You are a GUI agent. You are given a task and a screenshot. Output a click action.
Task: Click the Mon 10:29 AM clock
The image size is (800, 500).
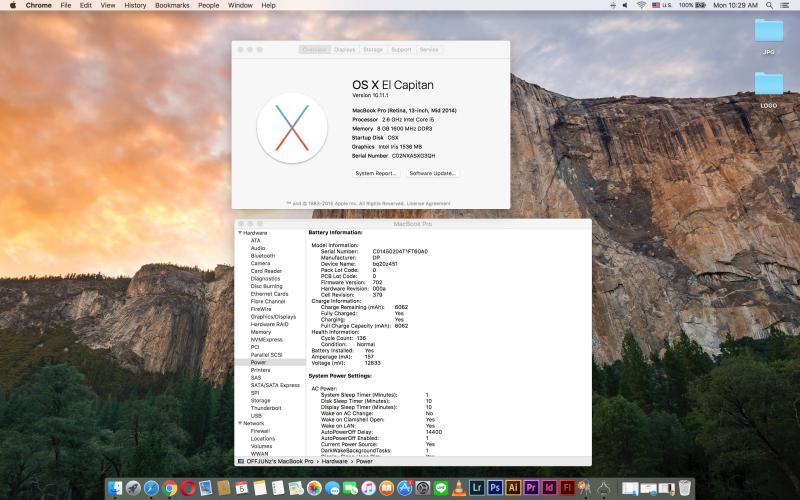point(735,5)
